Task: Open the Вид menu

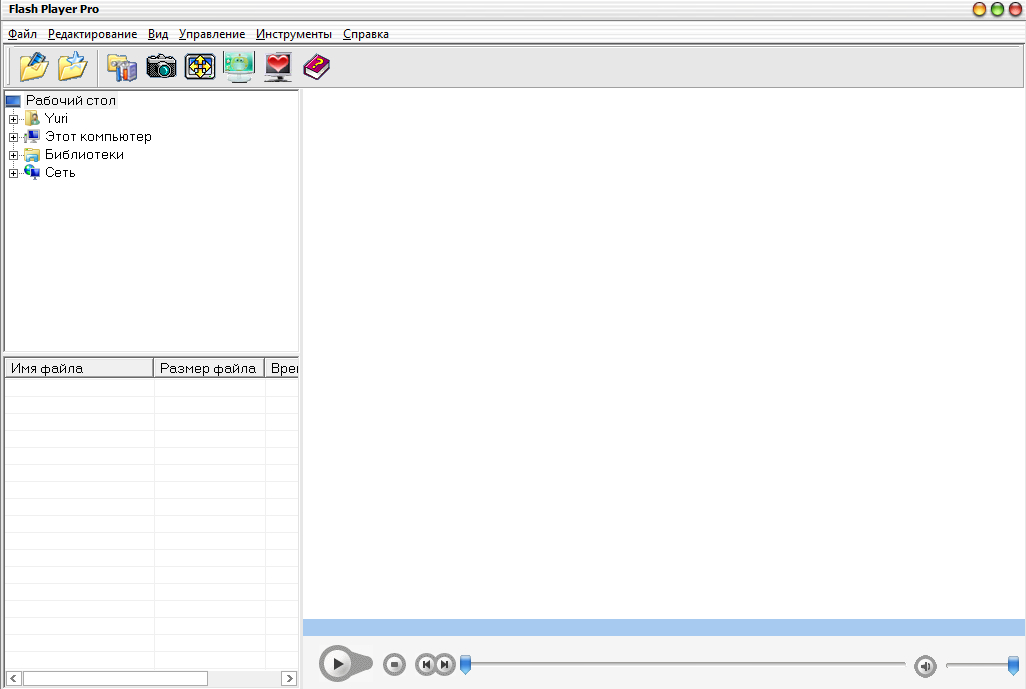Action: 158,34
